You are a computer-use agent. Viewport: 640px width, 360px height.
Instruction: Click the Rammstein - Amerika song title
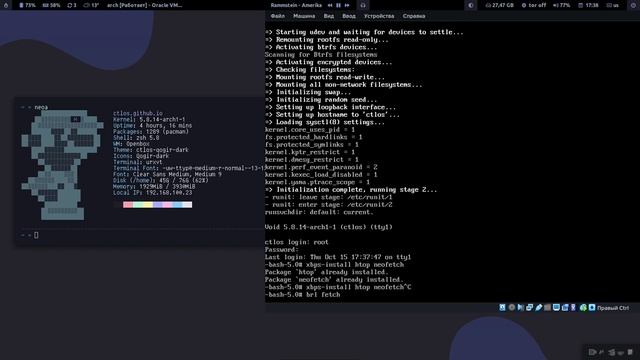[x=296, y=5]
